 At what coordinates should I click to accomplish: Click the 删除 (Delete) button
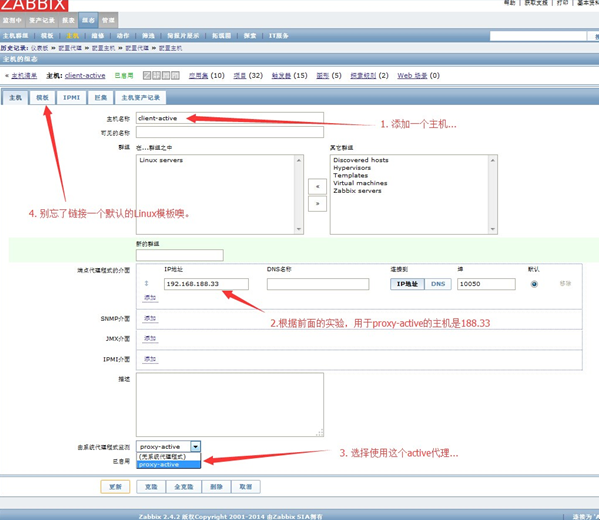[216, 487]
